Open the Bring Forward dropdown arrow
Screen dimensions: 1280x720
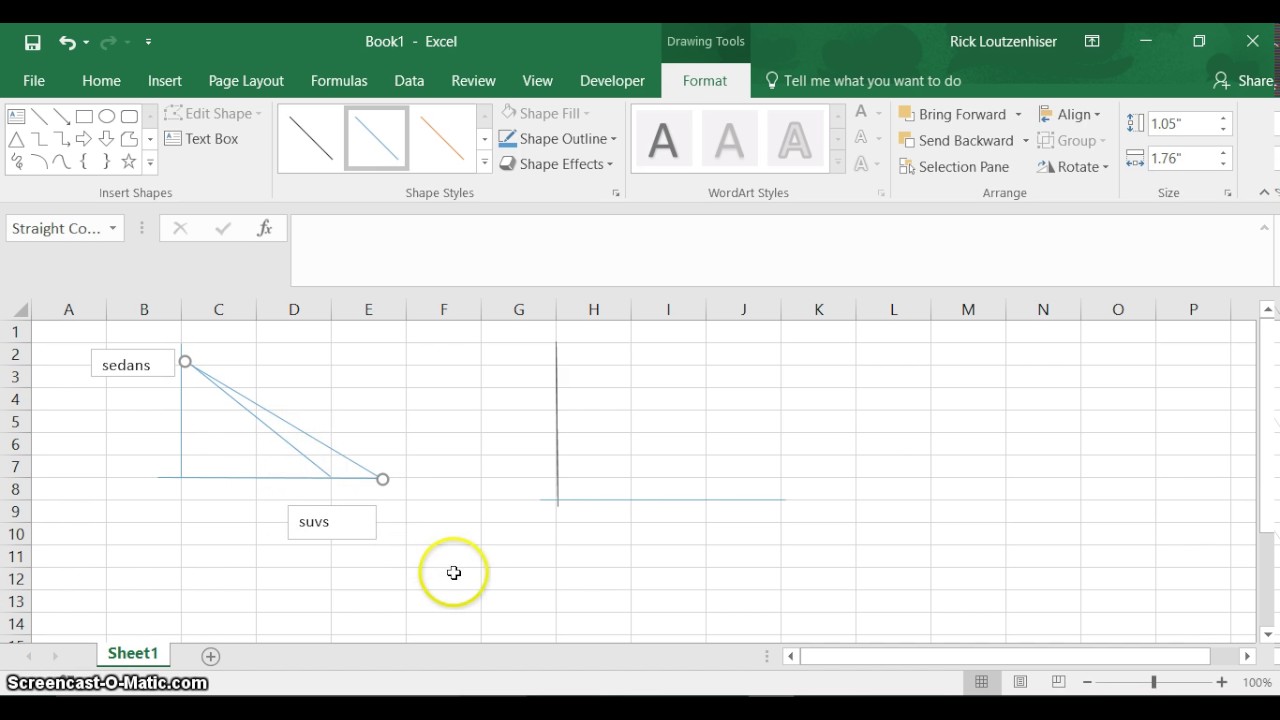[x=1018, y=114]
